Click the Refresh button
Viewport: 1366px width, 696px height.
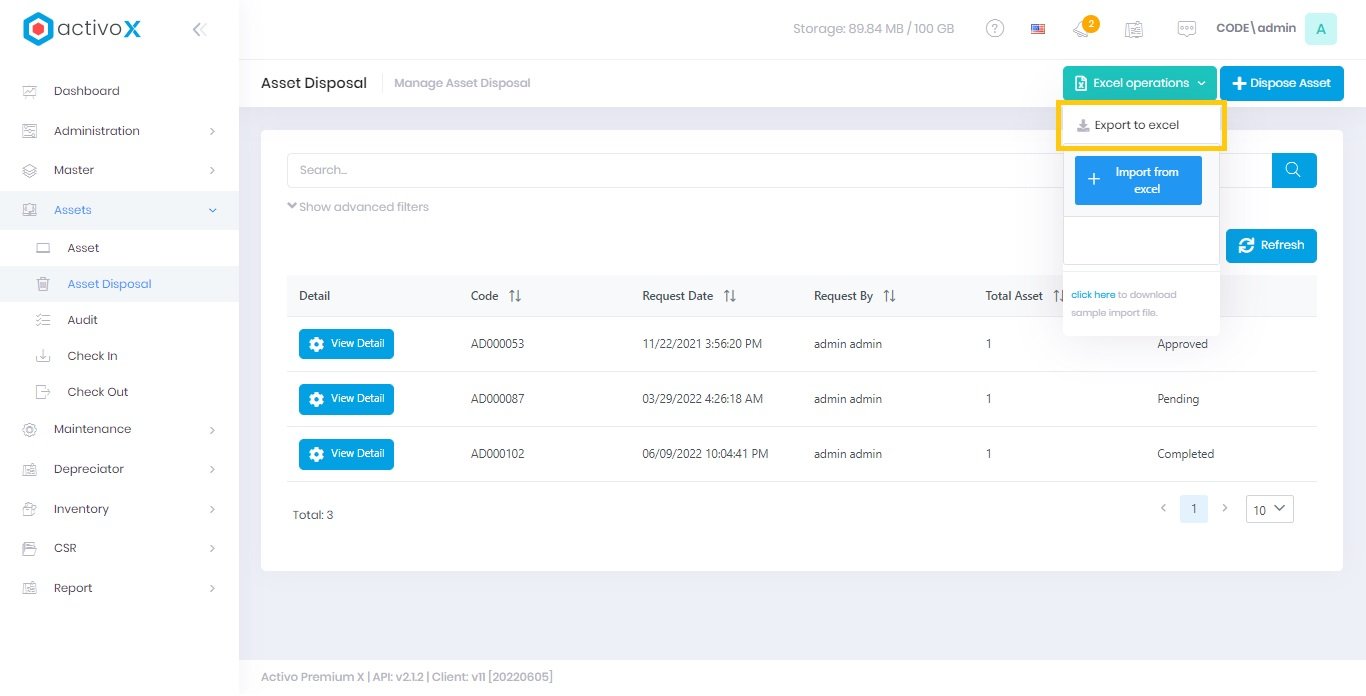pos(1271,245)
